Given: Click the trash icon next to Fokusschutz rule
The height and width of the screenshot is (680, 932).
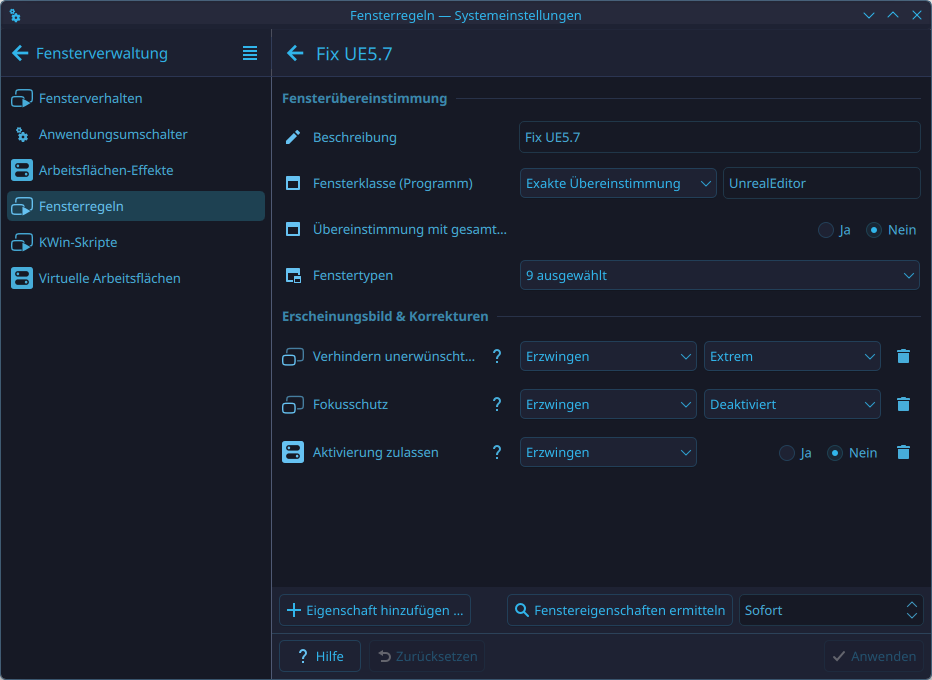Looking at the screenshot, I should (903, 404).
